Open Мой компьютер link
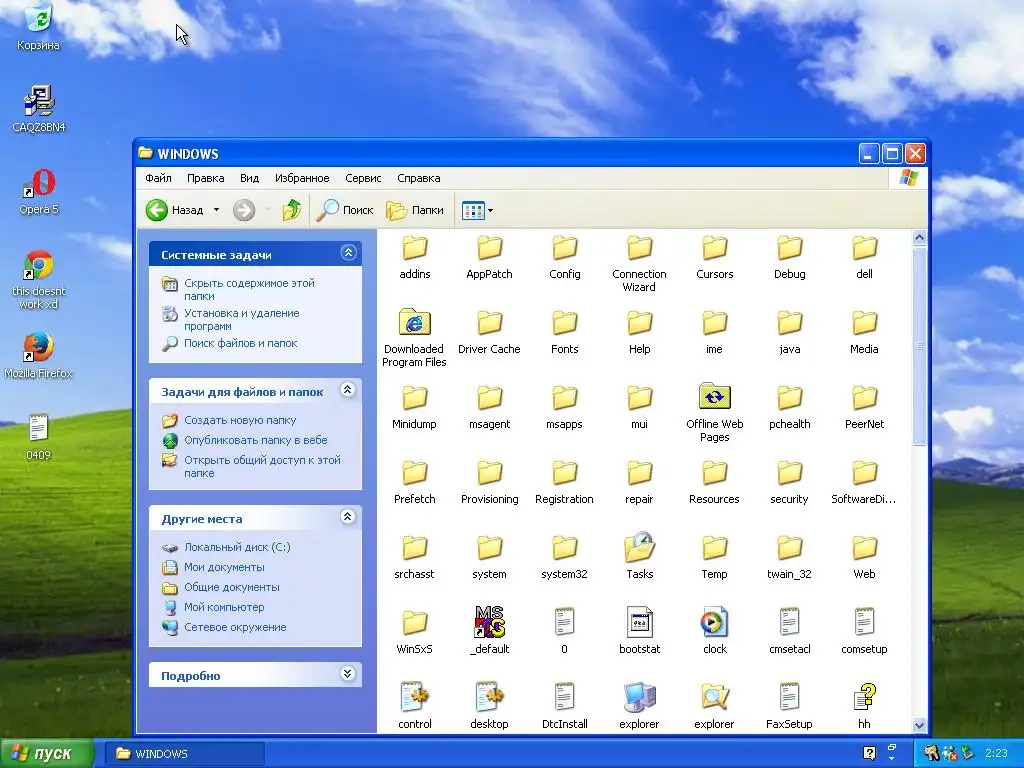The image size is (1024, 768). [224, 607]
